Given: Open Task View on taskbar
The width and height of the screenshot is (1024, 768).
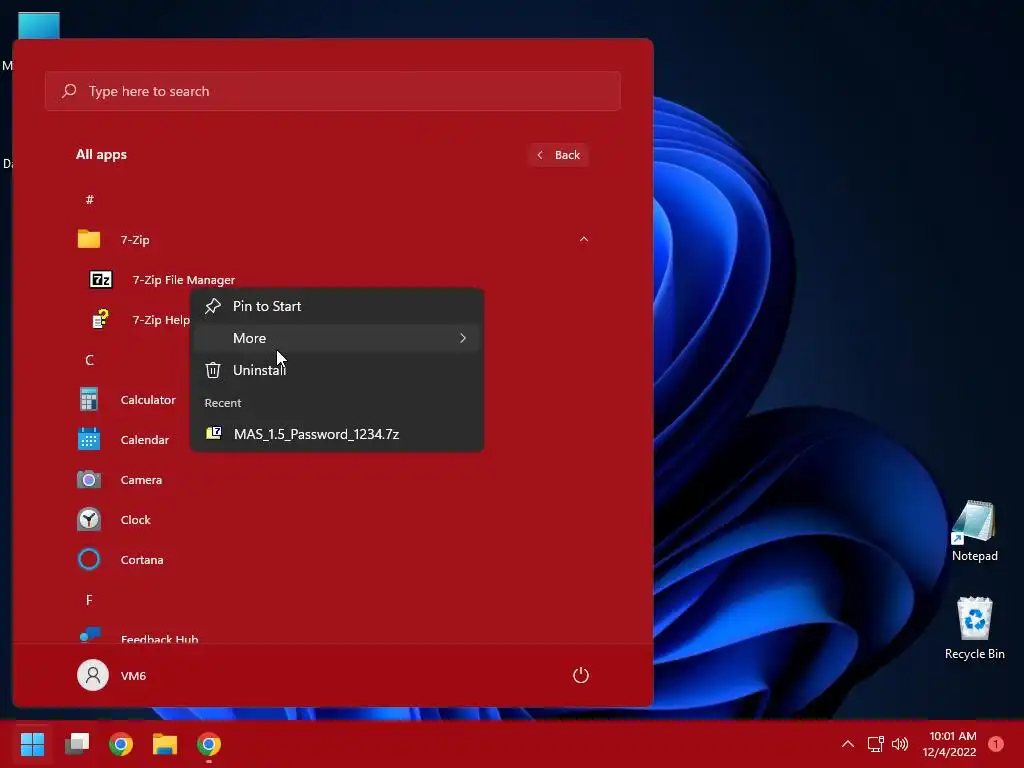Looking at the screenshot, I should click(77, 743).
